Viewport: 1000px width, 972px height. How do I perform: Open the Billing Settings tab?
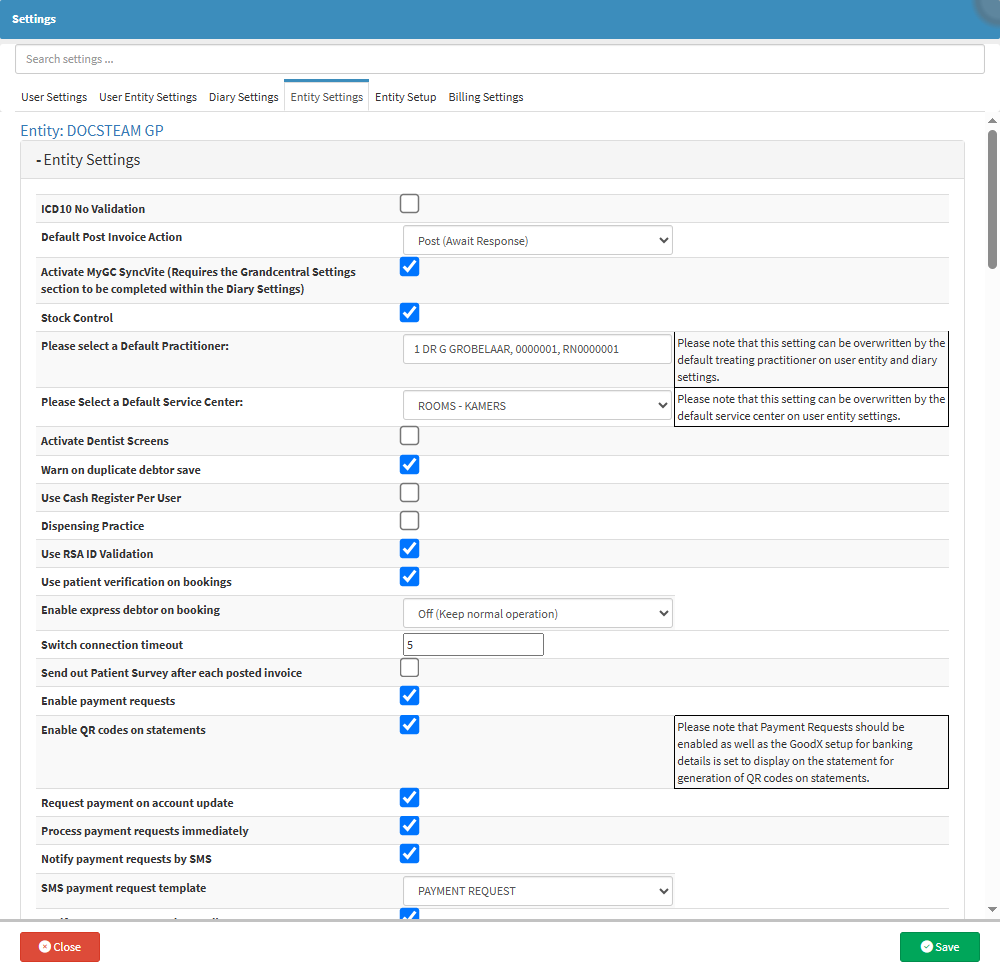[x=485, y=97]
